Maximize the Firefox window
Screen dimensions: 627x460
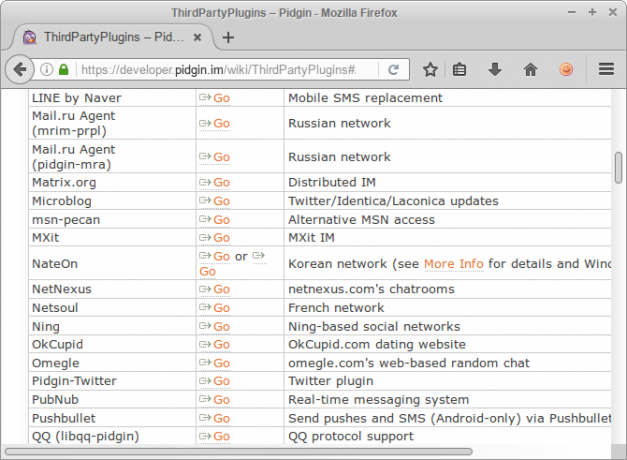pos(592,12)
